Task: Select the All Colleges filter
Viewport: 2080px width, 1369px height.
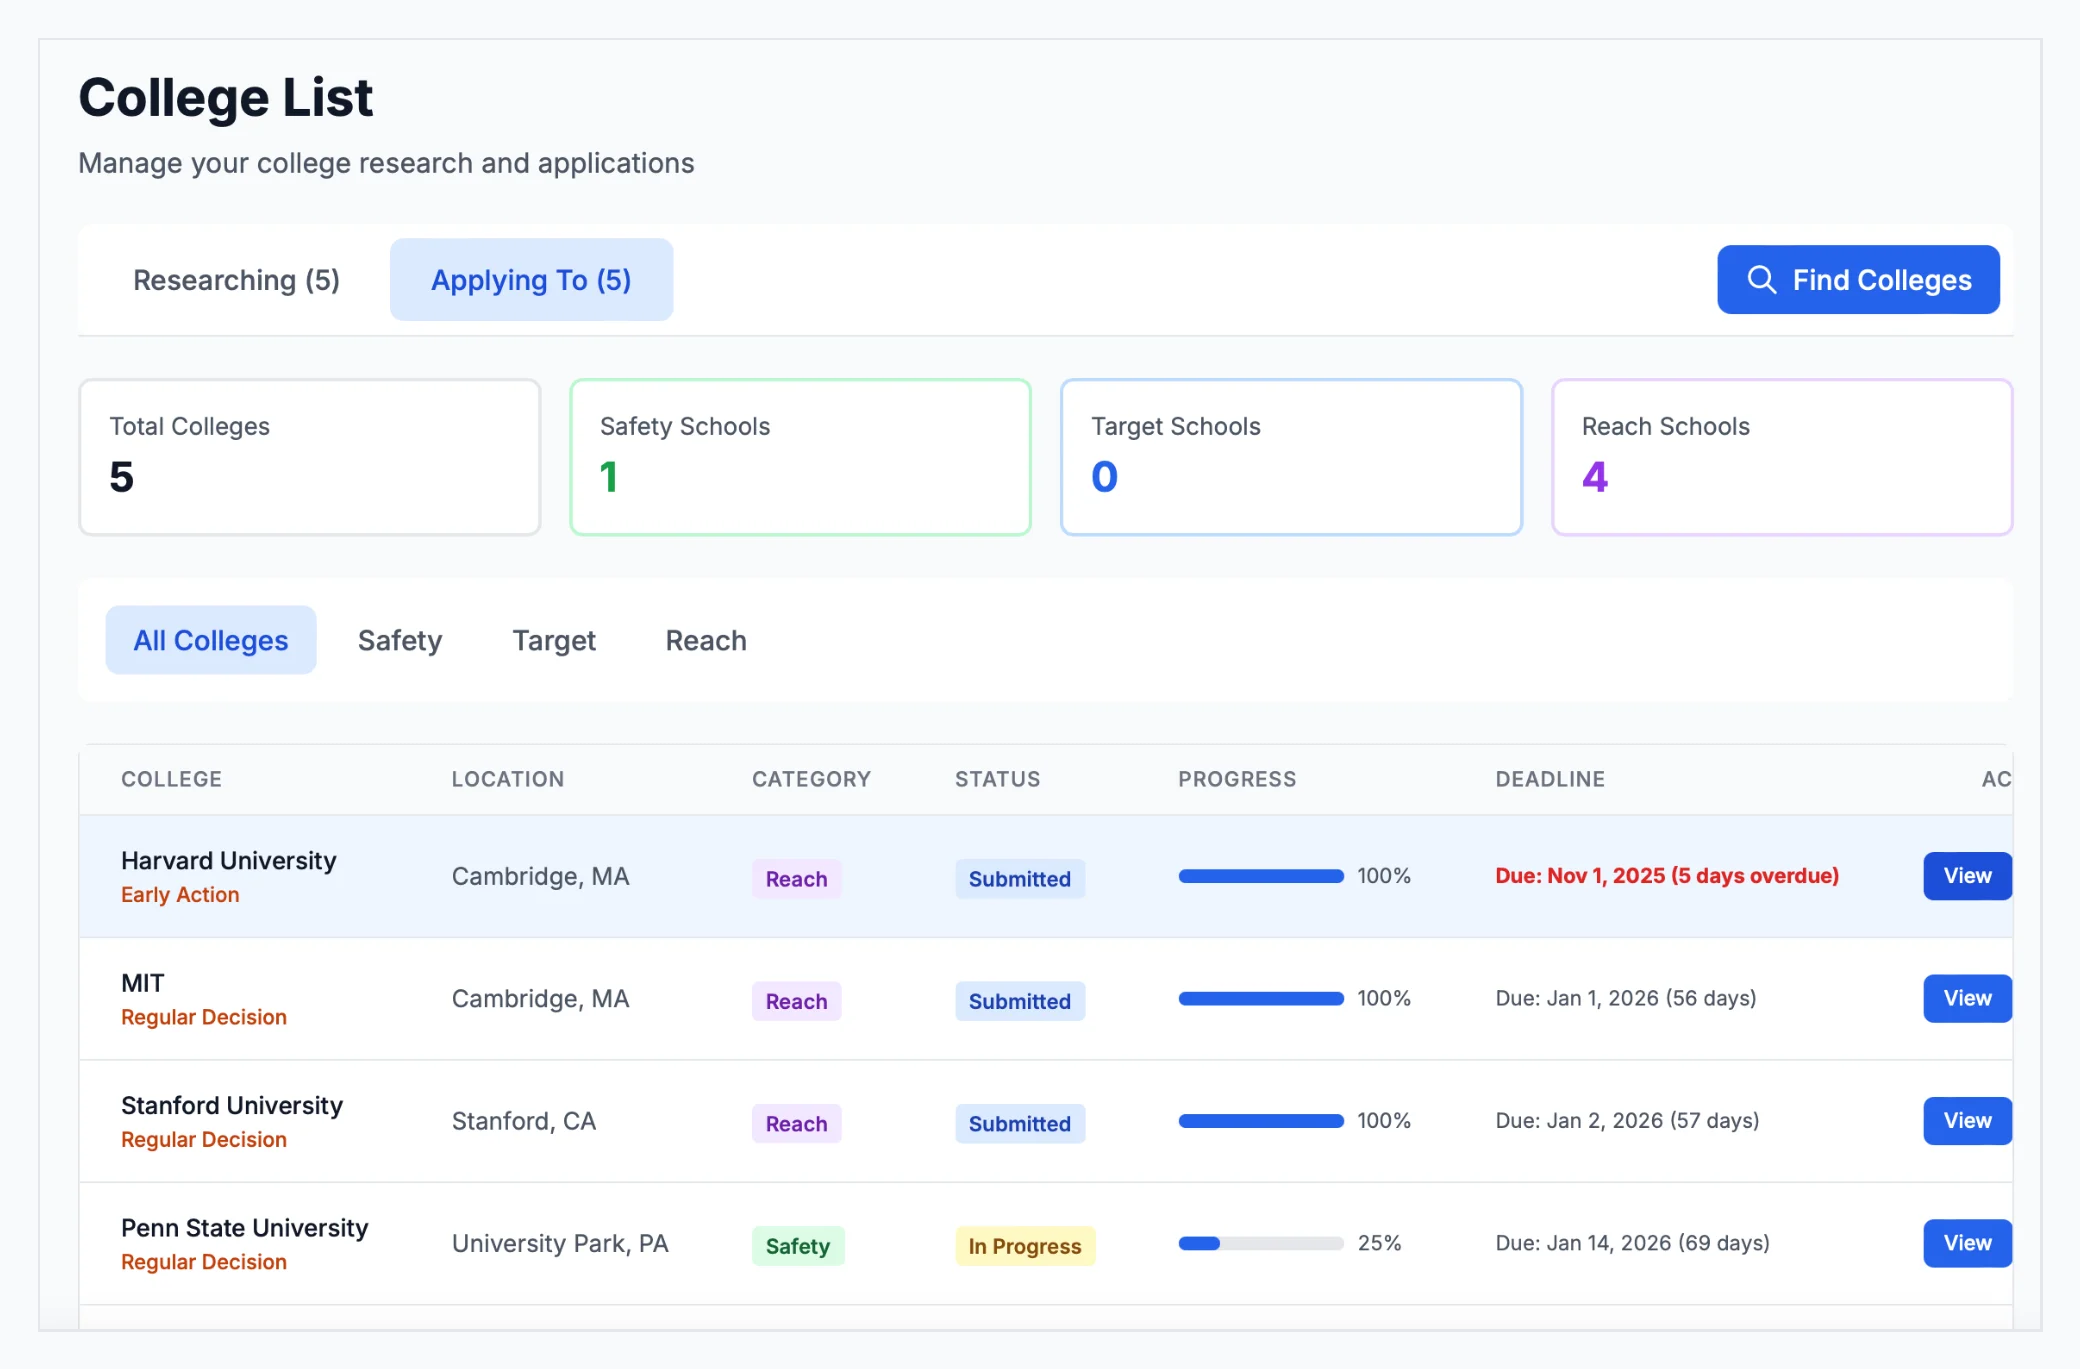Action: (x=210, y=640)
